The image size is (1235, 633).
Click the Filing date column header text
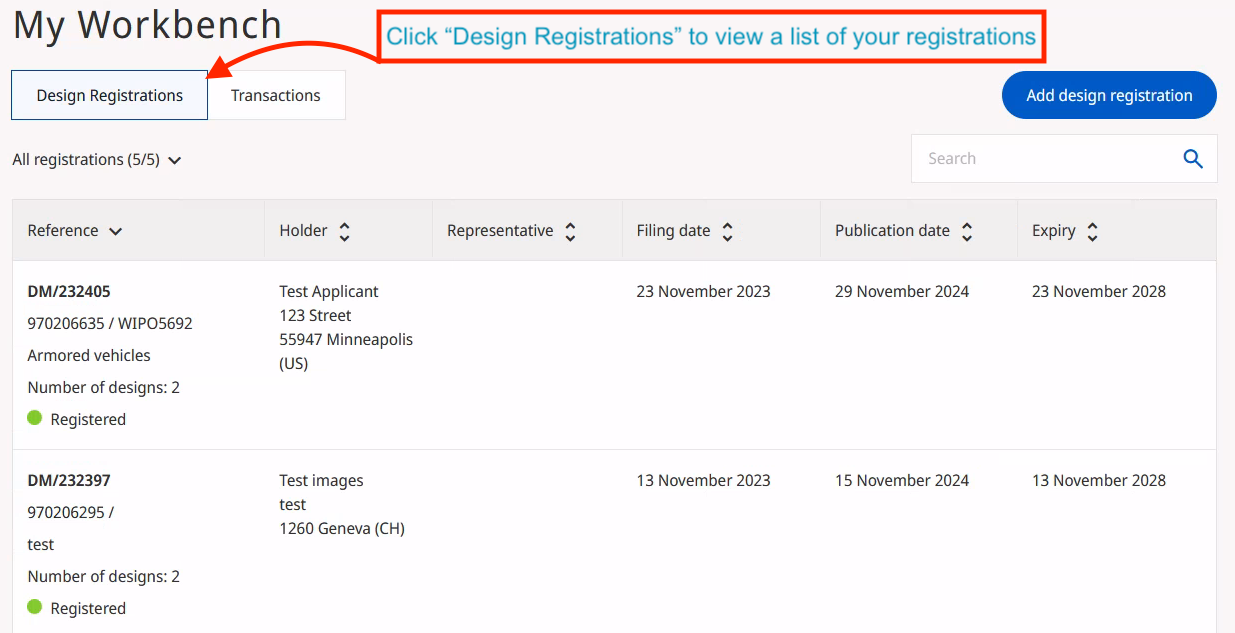tap(673, 231)
